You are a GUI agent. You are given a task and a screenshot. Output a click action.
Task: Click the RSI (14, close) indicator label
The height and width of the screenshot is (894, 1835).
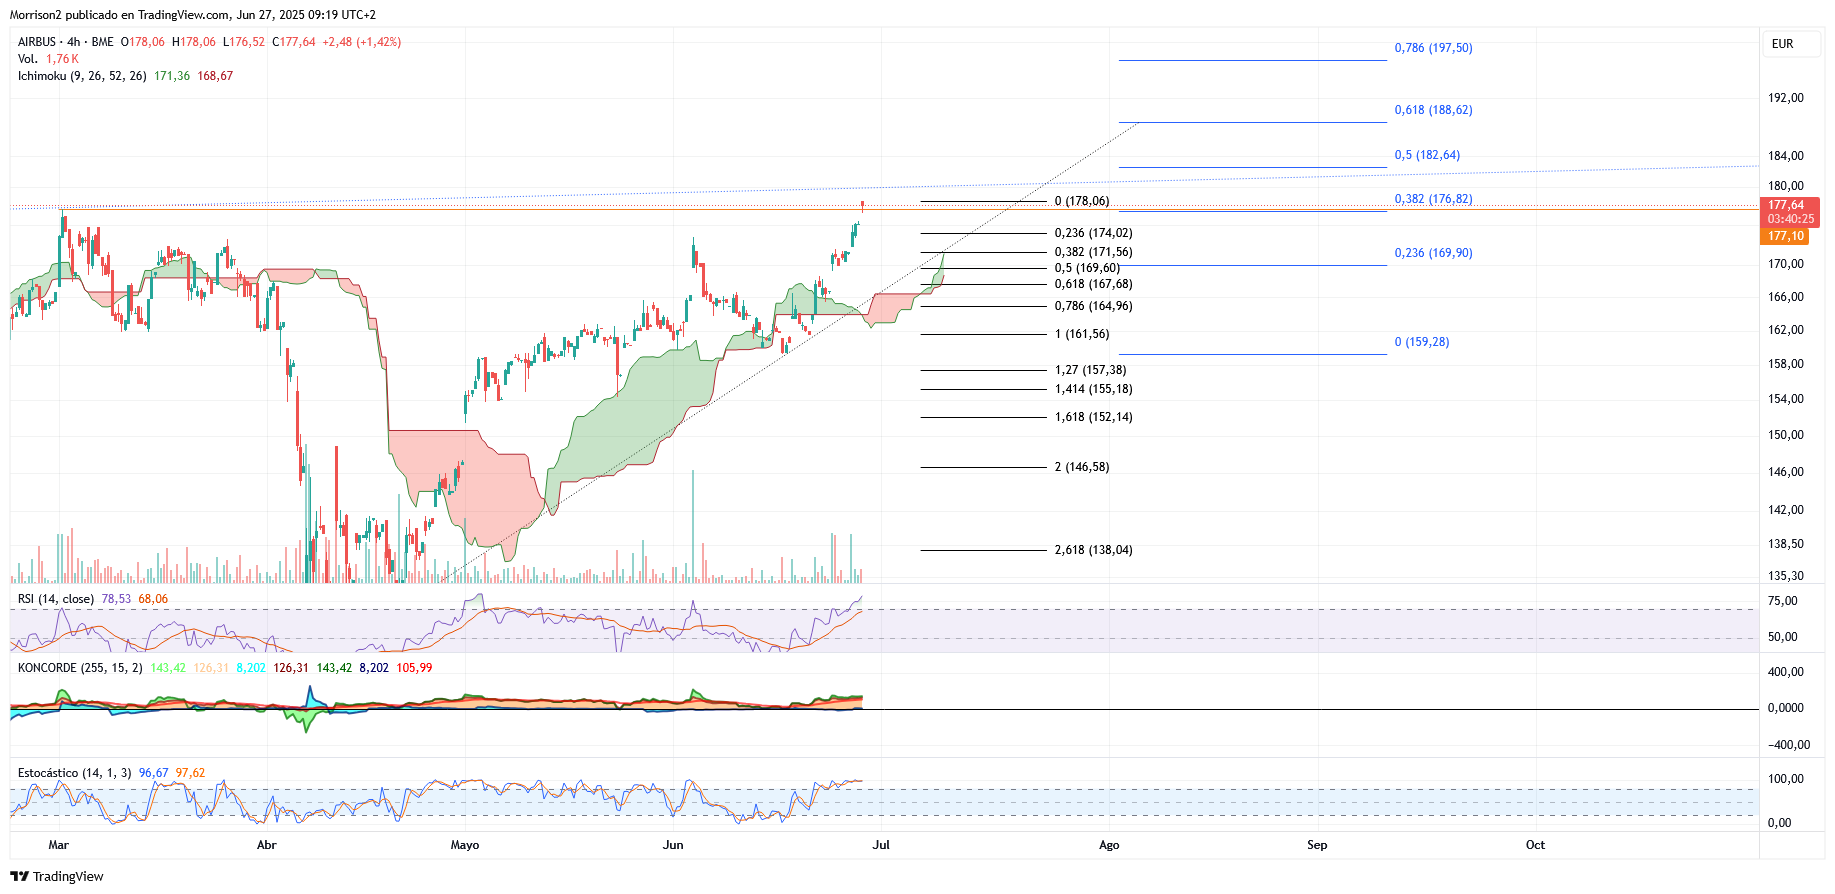[x=56, y=599]
